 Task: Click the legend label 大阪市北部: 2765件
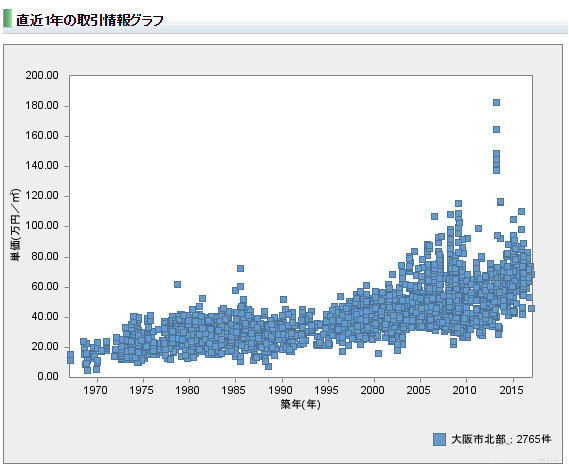501,439
